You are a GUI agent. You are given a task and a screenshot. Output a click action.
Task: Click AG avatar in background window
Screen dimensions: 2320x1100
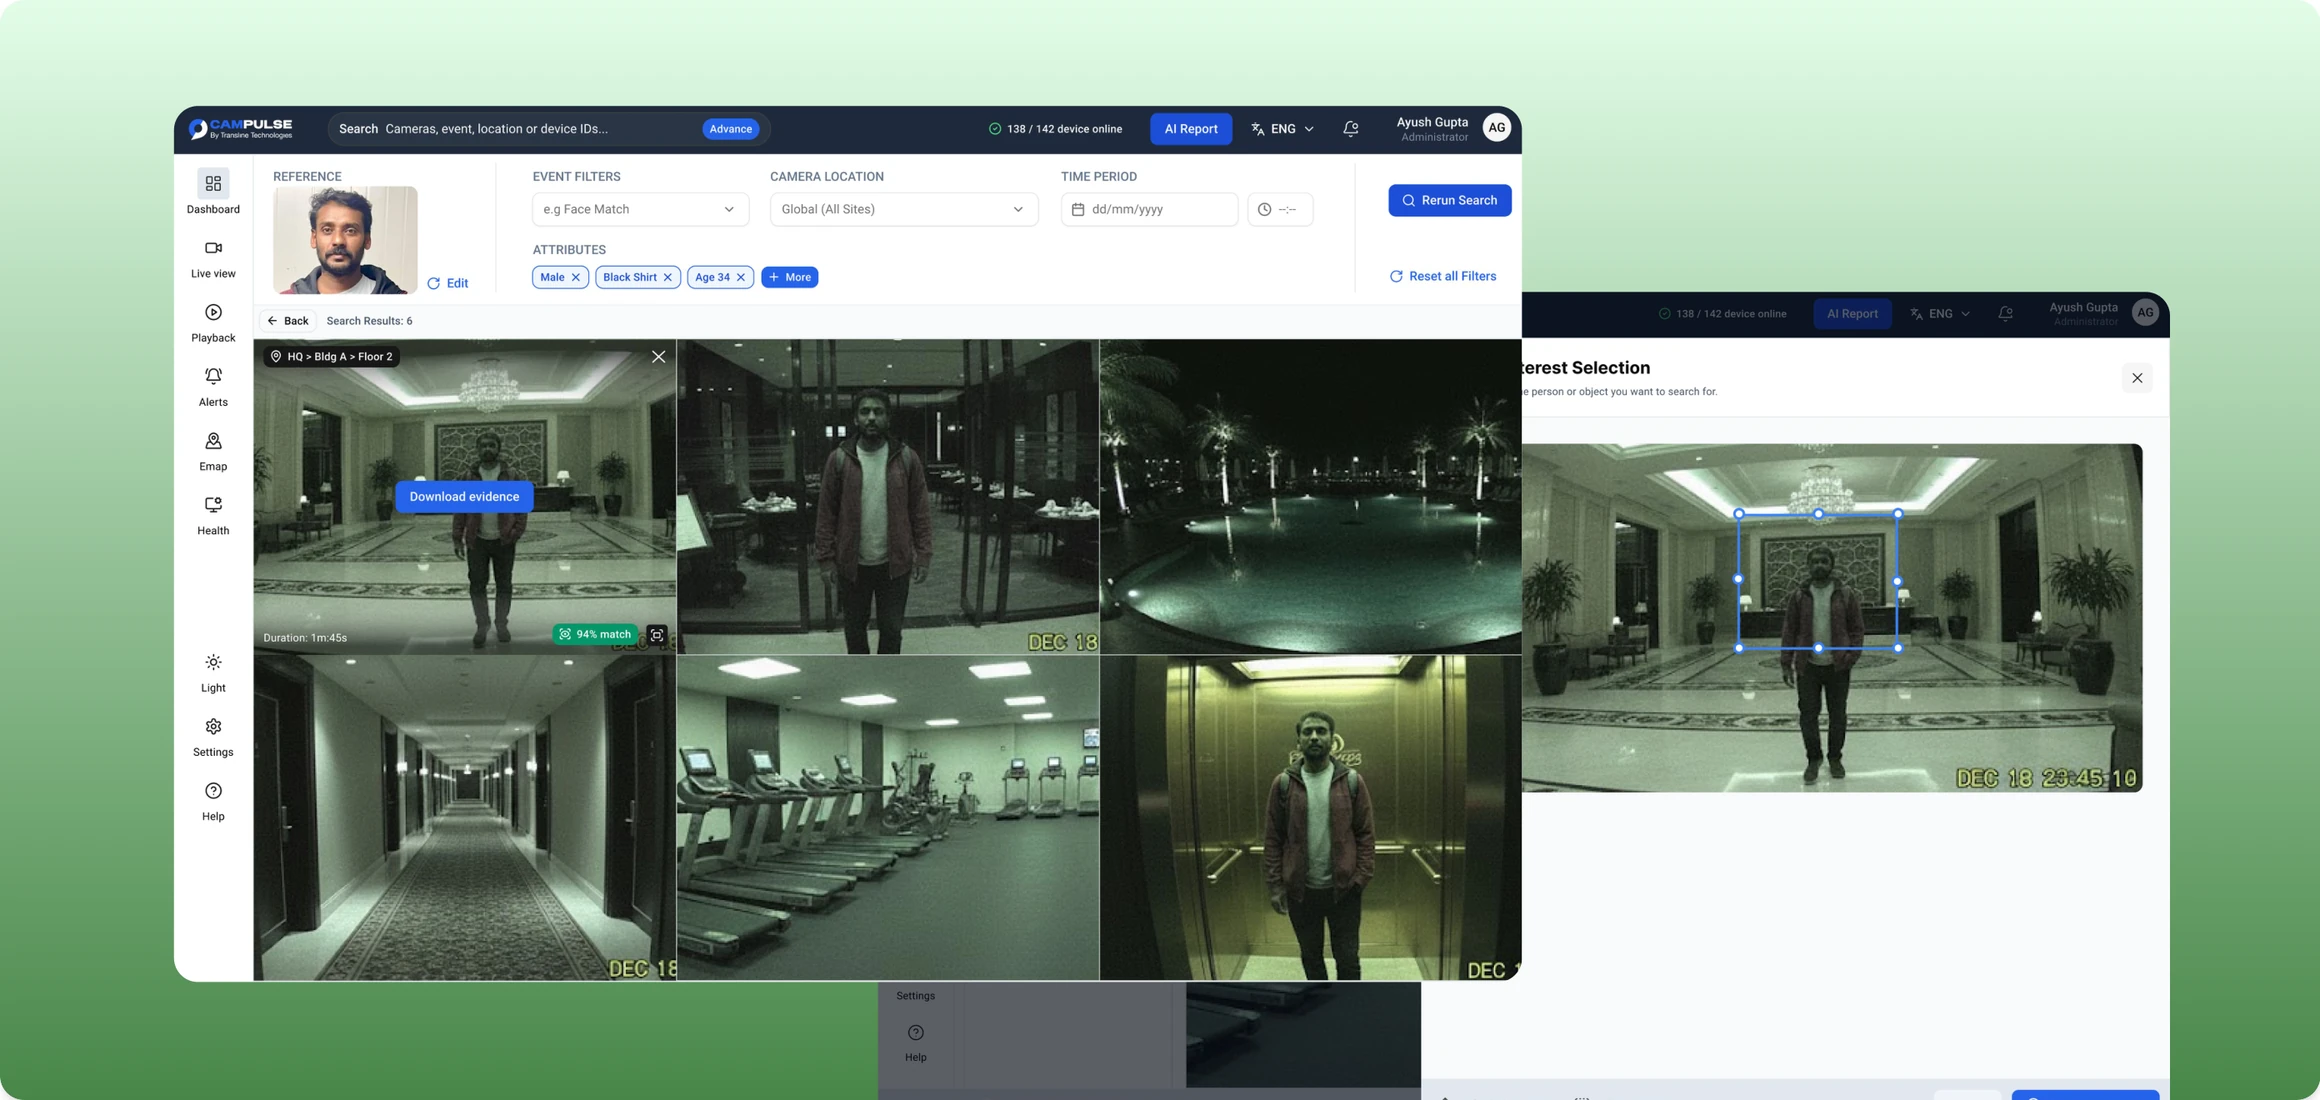2145,313
